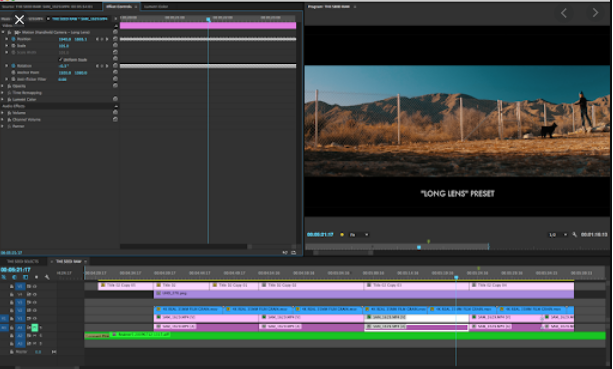Toggle the lock on the top video track
Image resolution: width=613 pixels, height=369 pixels.
(x=12, y=286)
